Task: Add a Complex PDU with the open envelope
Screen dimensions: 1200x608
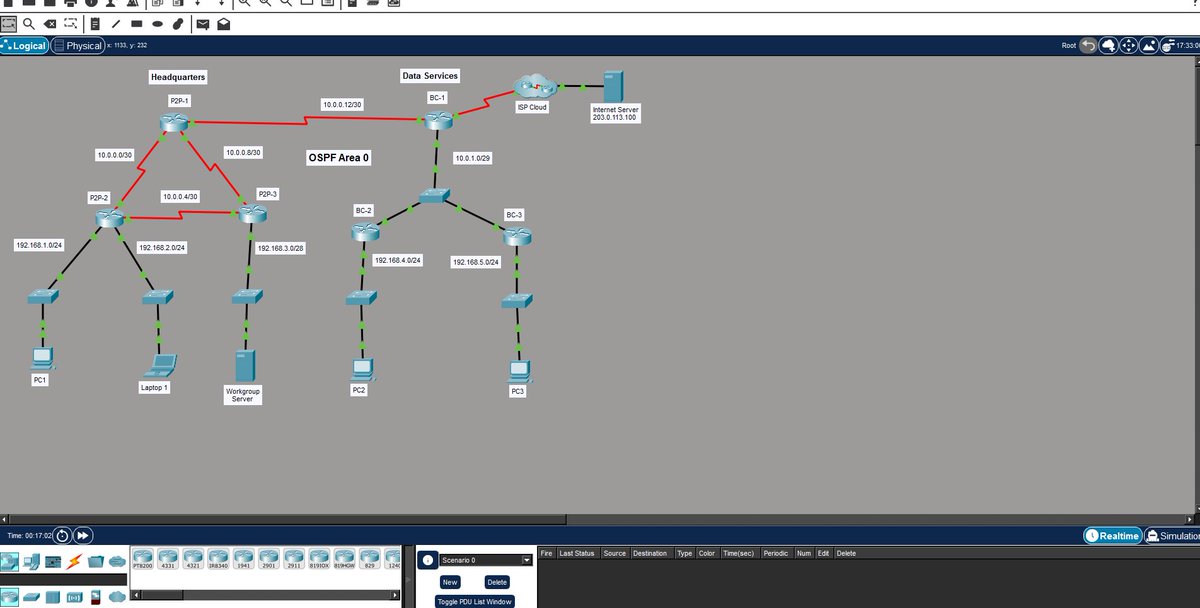Action: click(x=222, y=23)
